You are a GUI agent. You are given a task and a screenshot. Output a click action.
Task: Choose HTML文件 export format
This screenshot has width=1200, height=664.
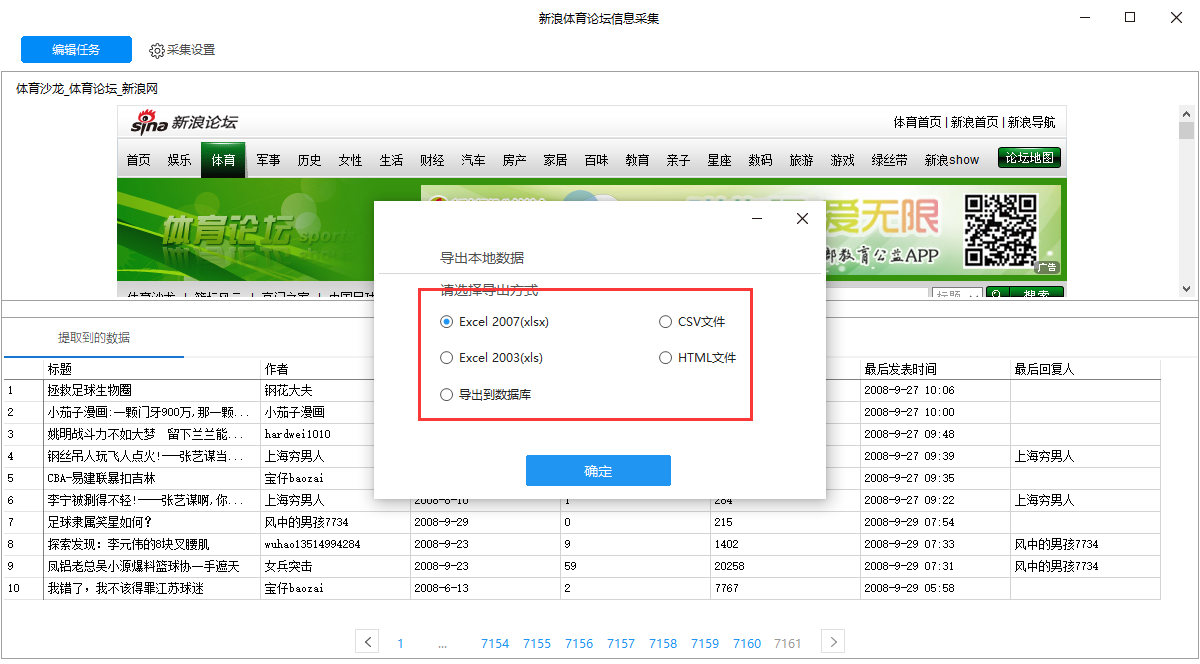(x=698, y=357)
